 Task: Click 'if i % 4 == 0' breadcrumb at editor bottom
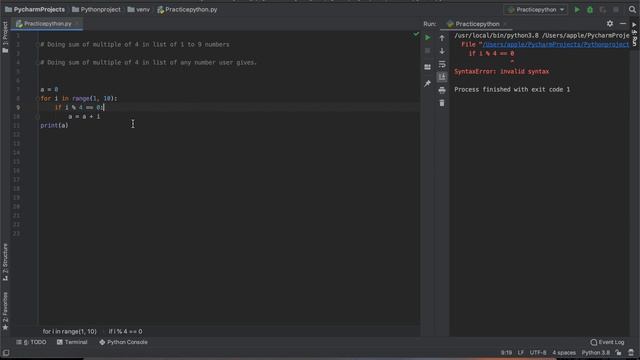pos(125,331)
